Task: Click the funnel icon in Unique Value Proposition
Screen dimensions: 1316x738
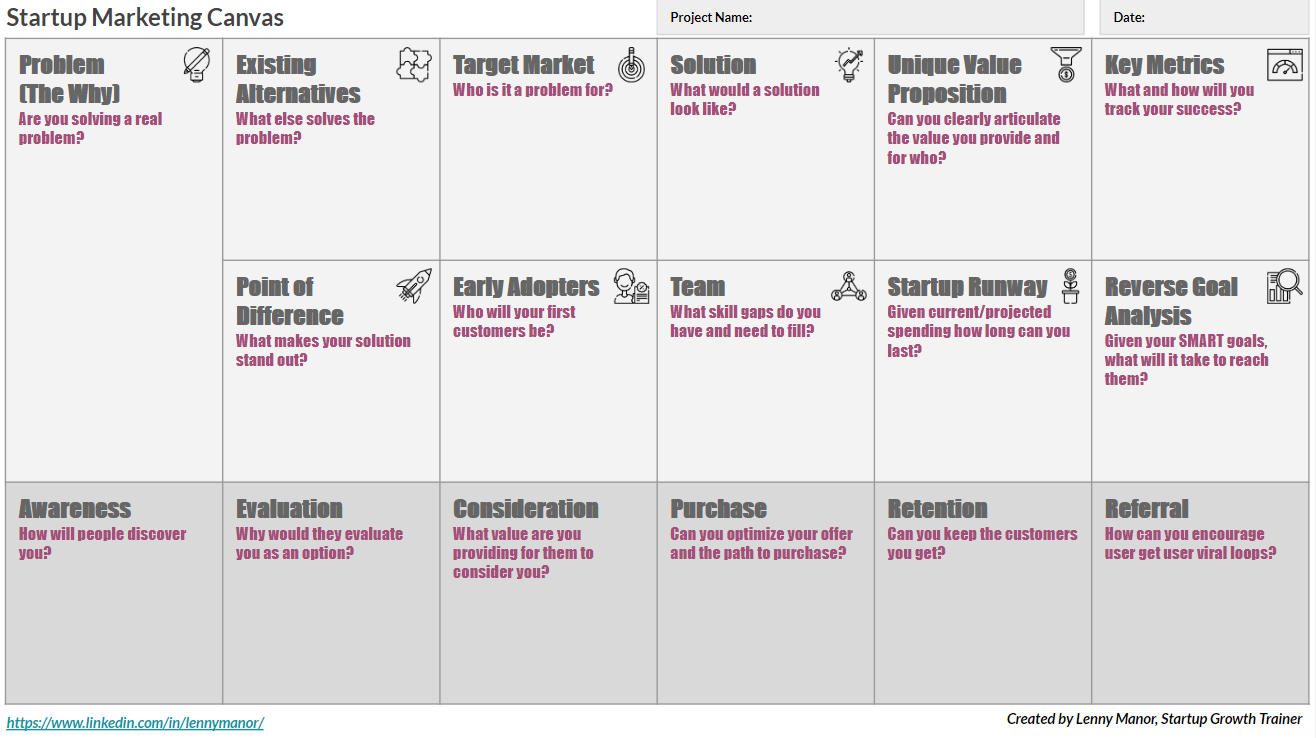Action: [1066, 65]
